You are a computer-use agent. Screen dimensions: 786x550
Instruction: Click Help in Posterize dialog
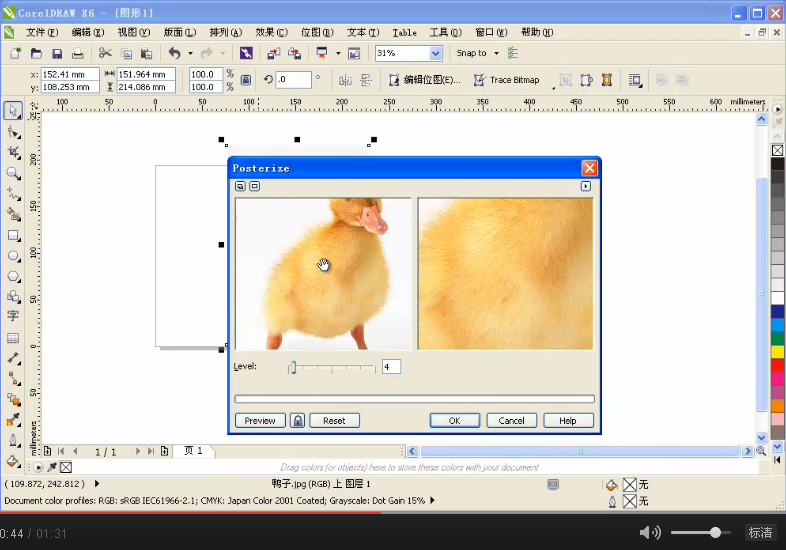point(568,420)
